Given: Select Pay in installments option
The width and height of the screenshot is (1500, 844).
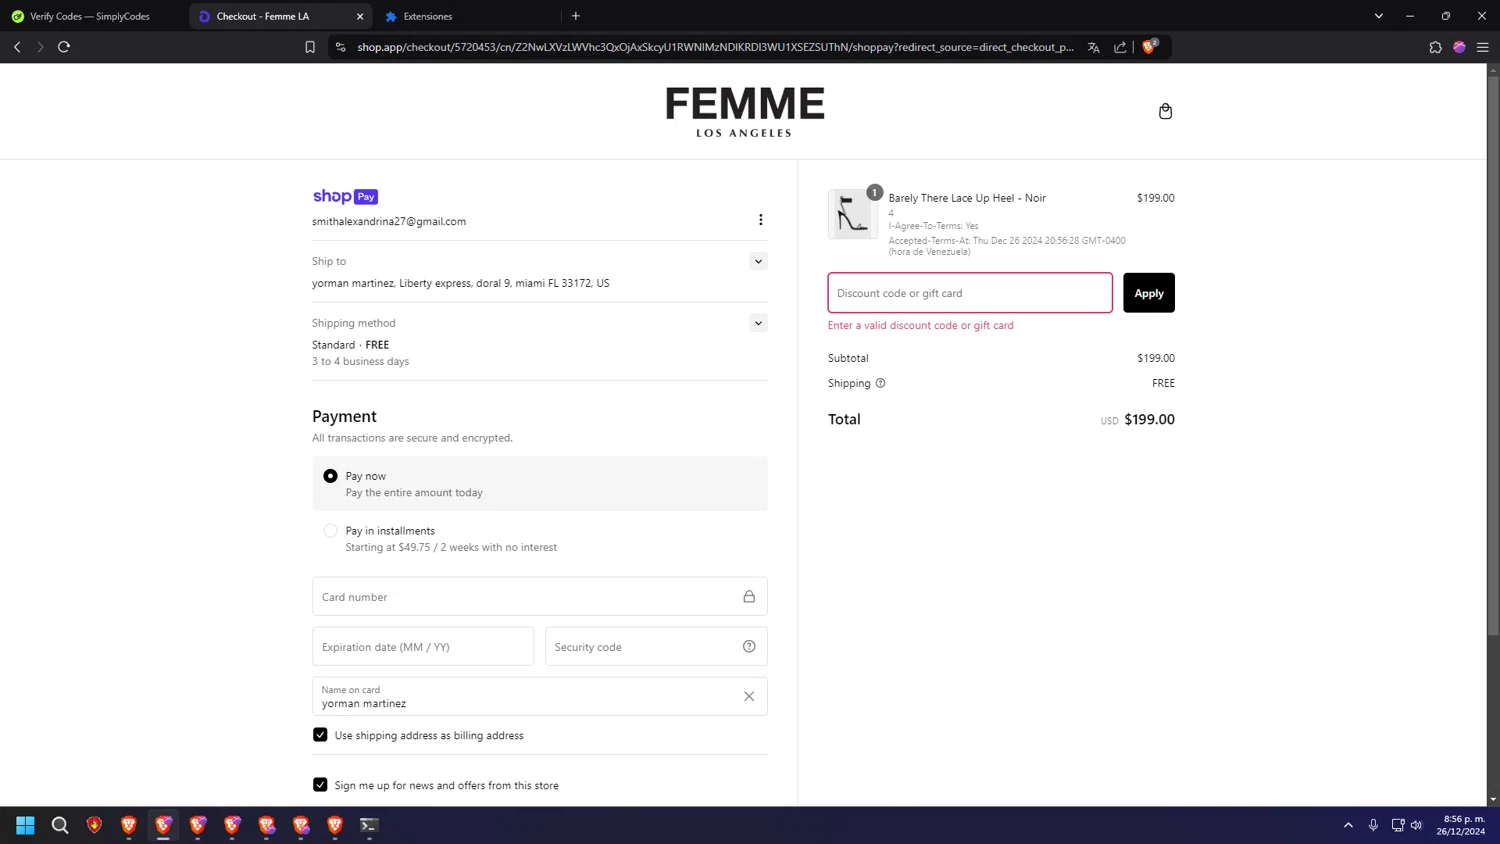Looking at the screenshot, I should pos(330,531).
